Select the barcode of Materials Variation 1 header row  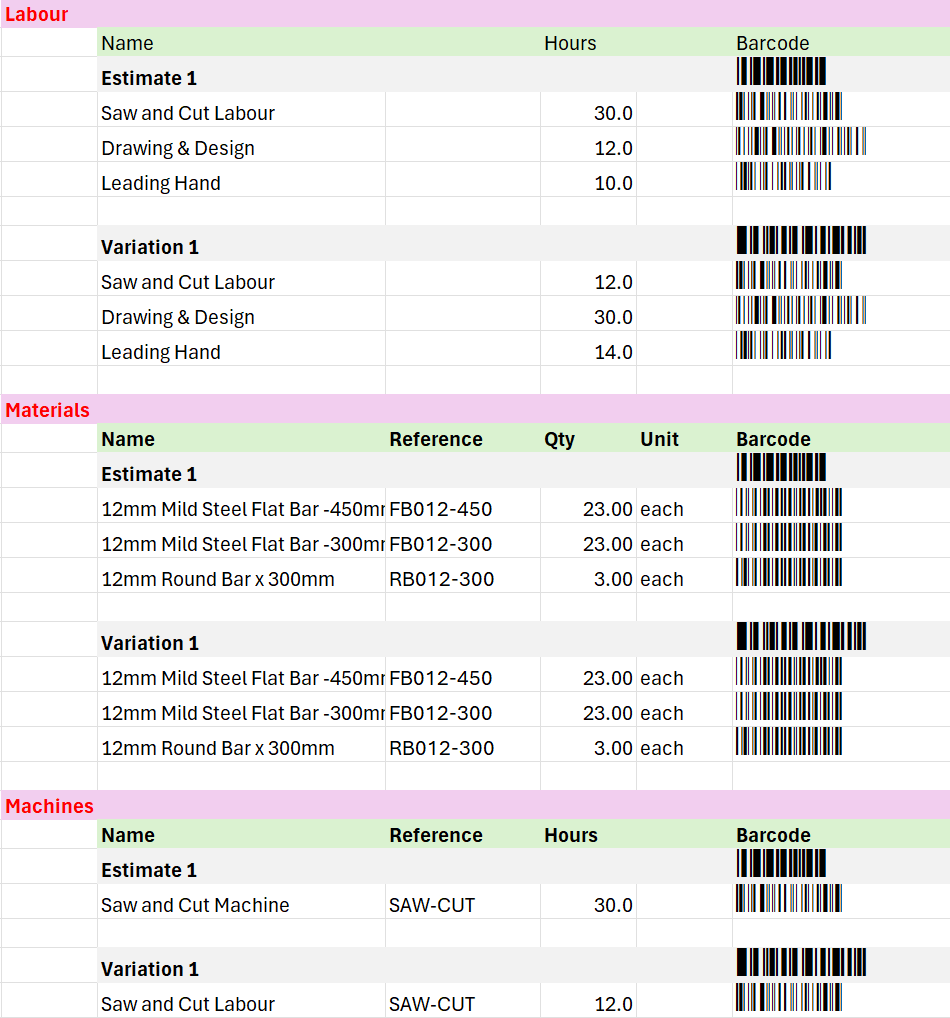click(x=801, y=637)
